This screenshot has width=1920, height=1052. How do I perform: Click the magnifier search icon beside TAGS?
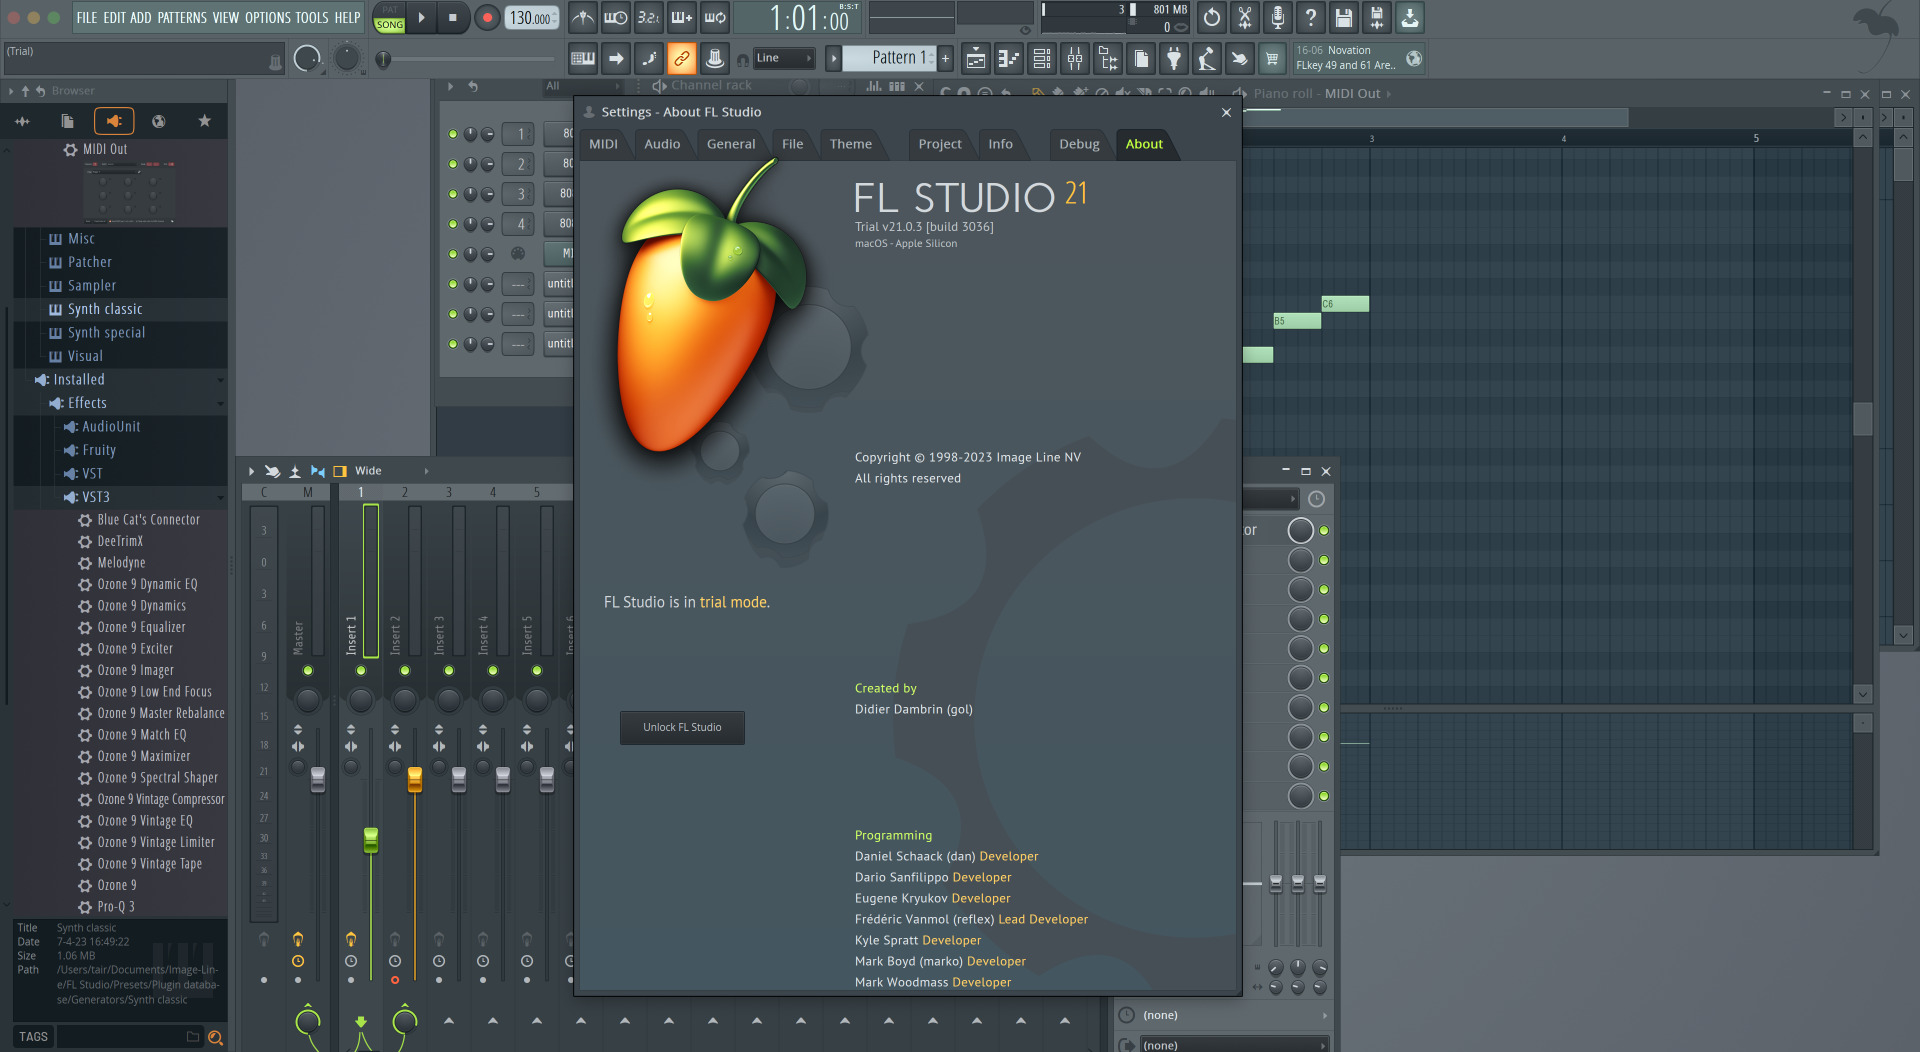click(215, 1037)
